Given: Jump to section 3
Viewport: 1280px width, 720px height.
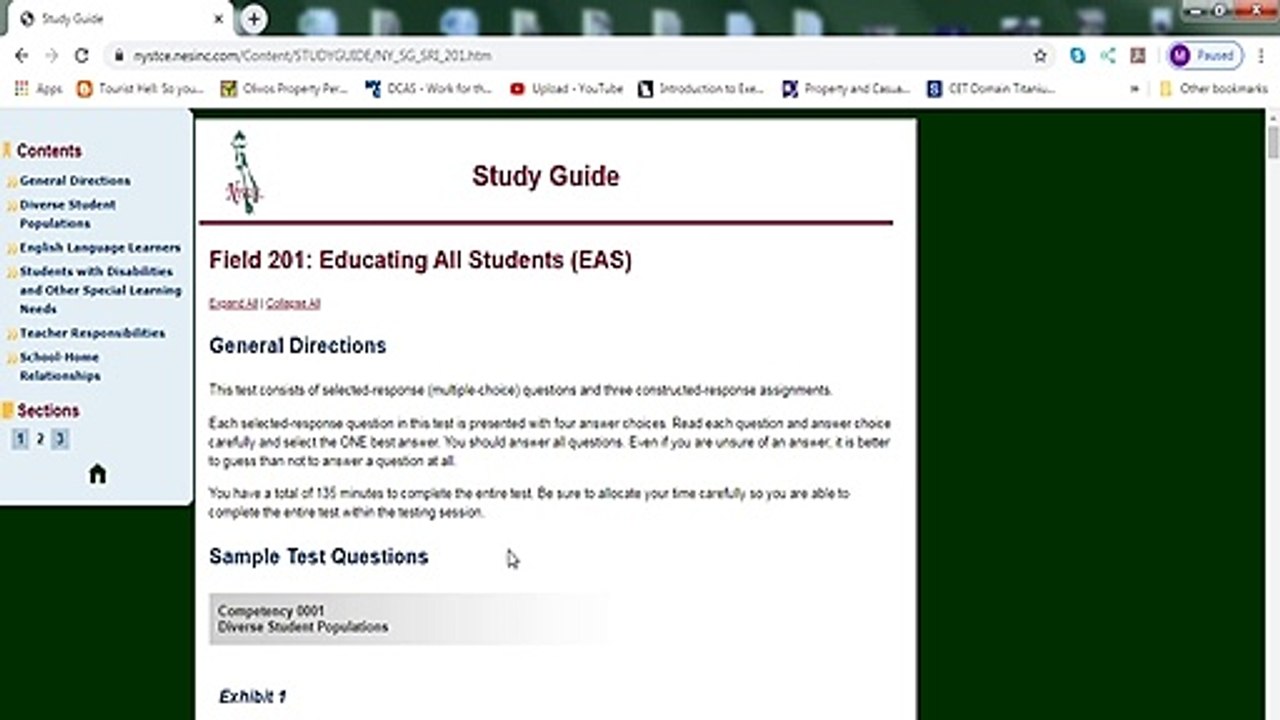Looking at the screenshot, I should click(x=60, y=438).
